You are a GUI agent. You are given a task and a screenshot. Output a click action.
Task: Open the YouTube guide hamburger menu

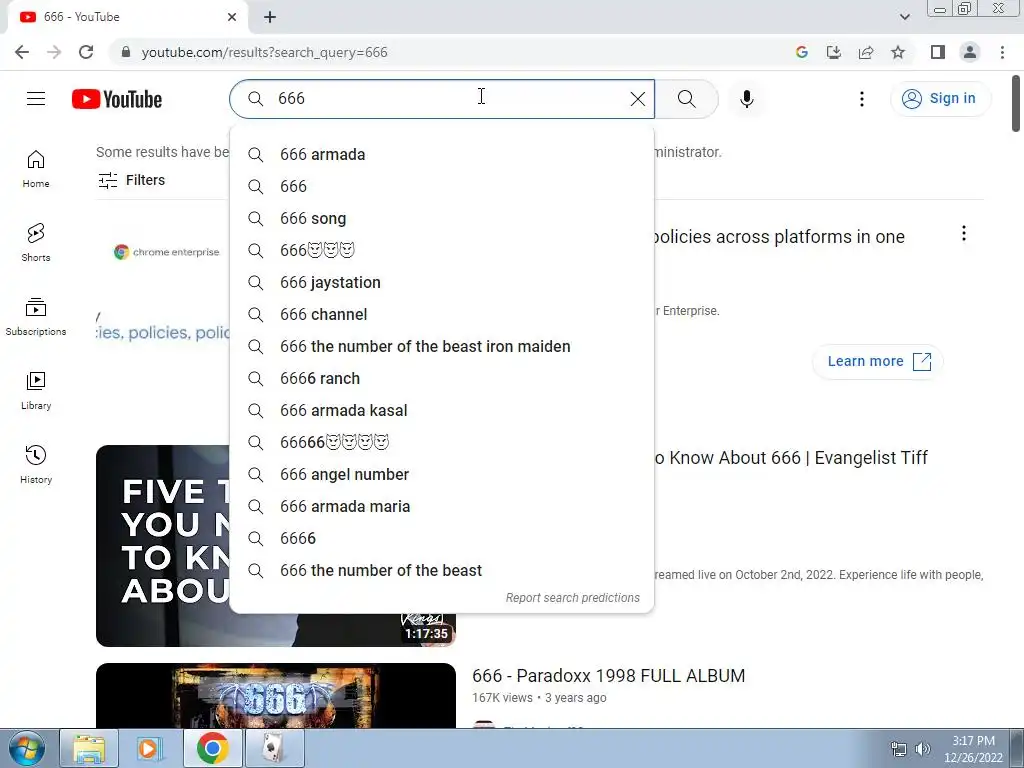(36, 99)
